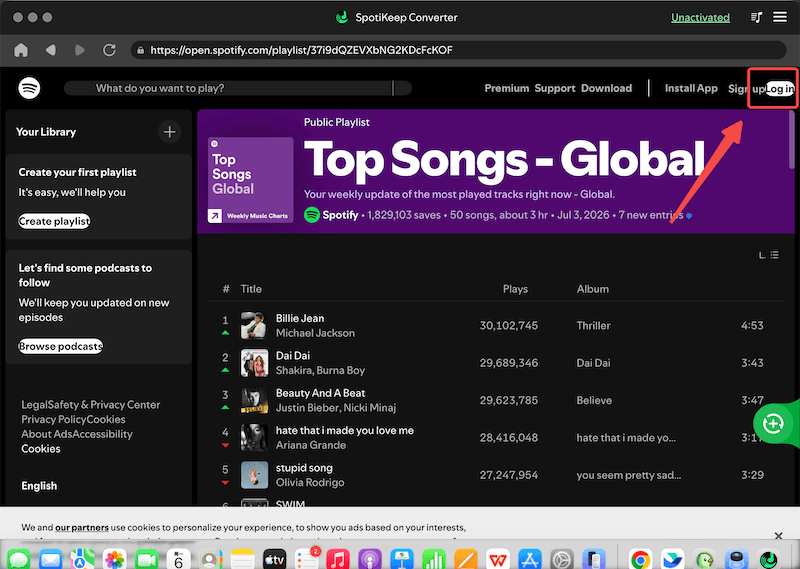Screen dimensions: 800x569
Task: Open the our partners link in cookie banner
Action: point(82,527)
